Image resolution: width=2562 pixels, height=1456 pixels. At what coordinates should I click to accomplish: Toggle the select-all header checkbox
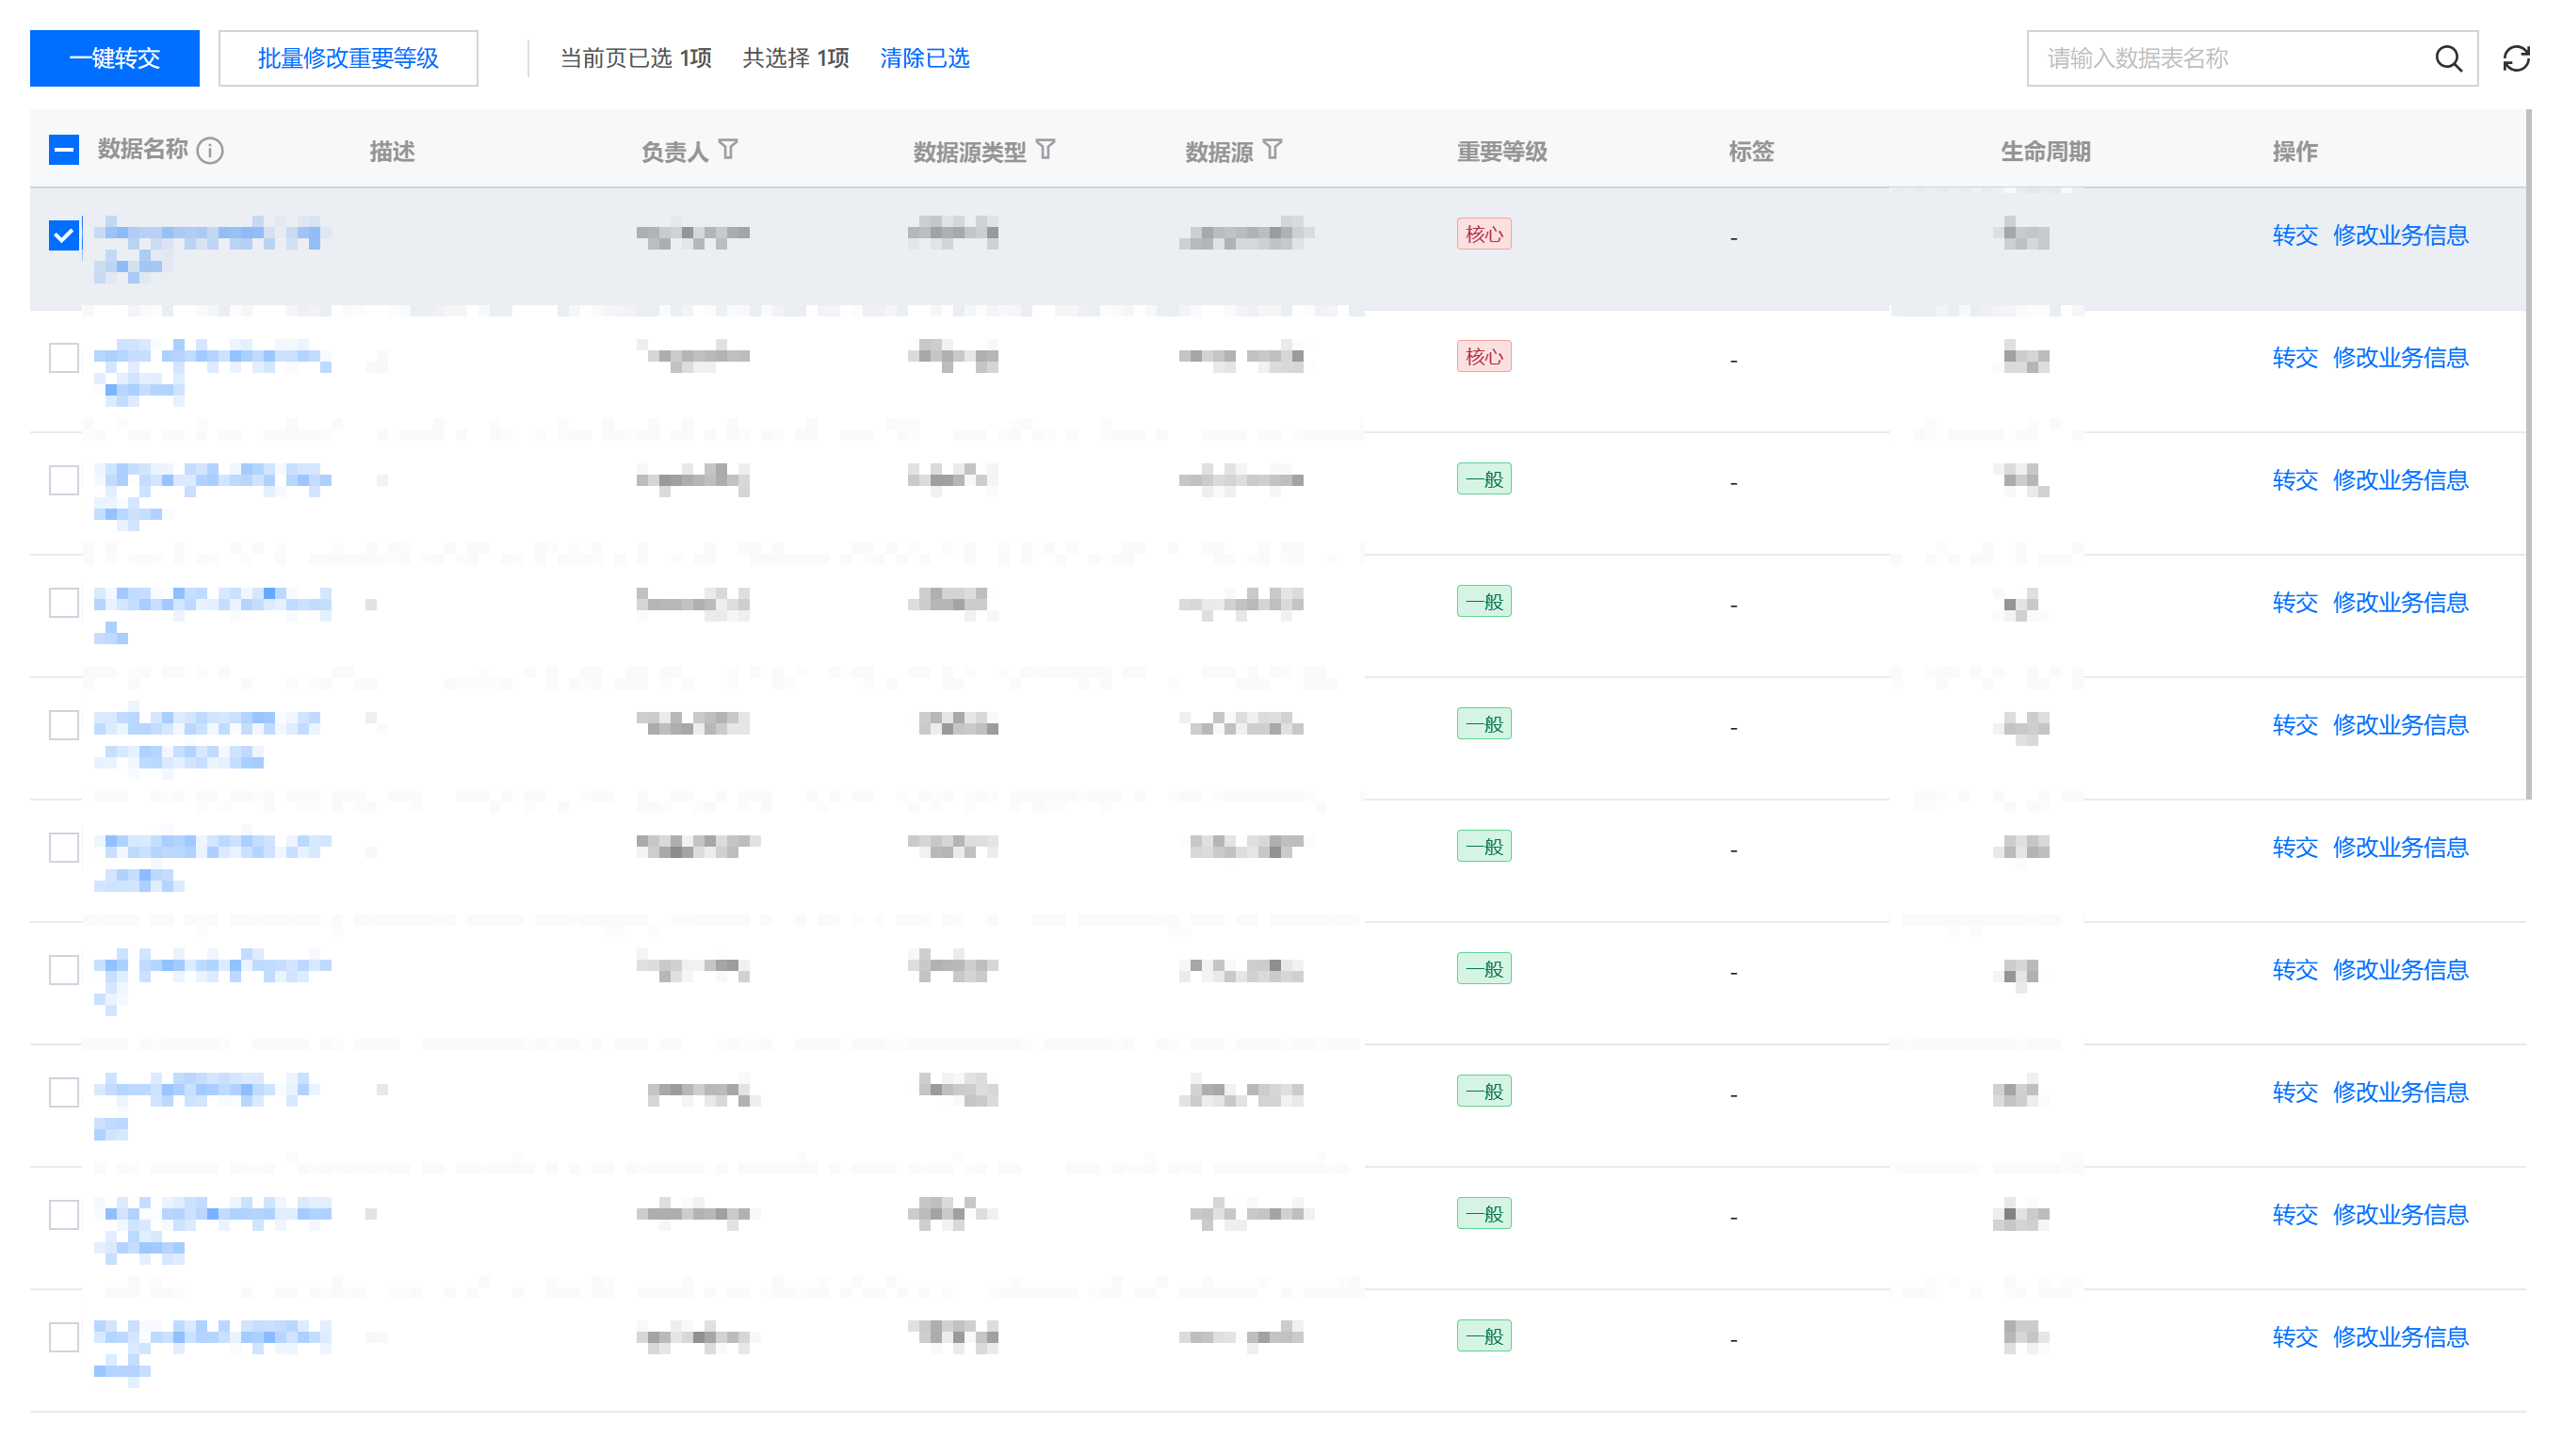pos(64,150)
